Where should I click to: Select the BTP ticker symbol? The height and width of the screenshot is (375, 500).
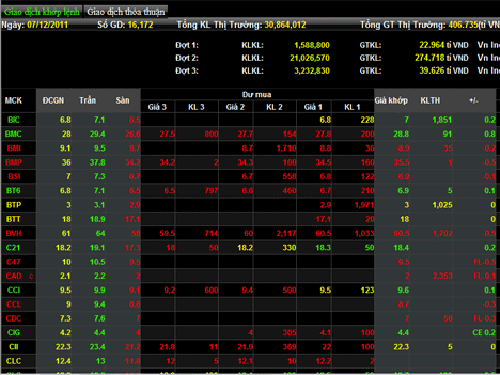13,205
